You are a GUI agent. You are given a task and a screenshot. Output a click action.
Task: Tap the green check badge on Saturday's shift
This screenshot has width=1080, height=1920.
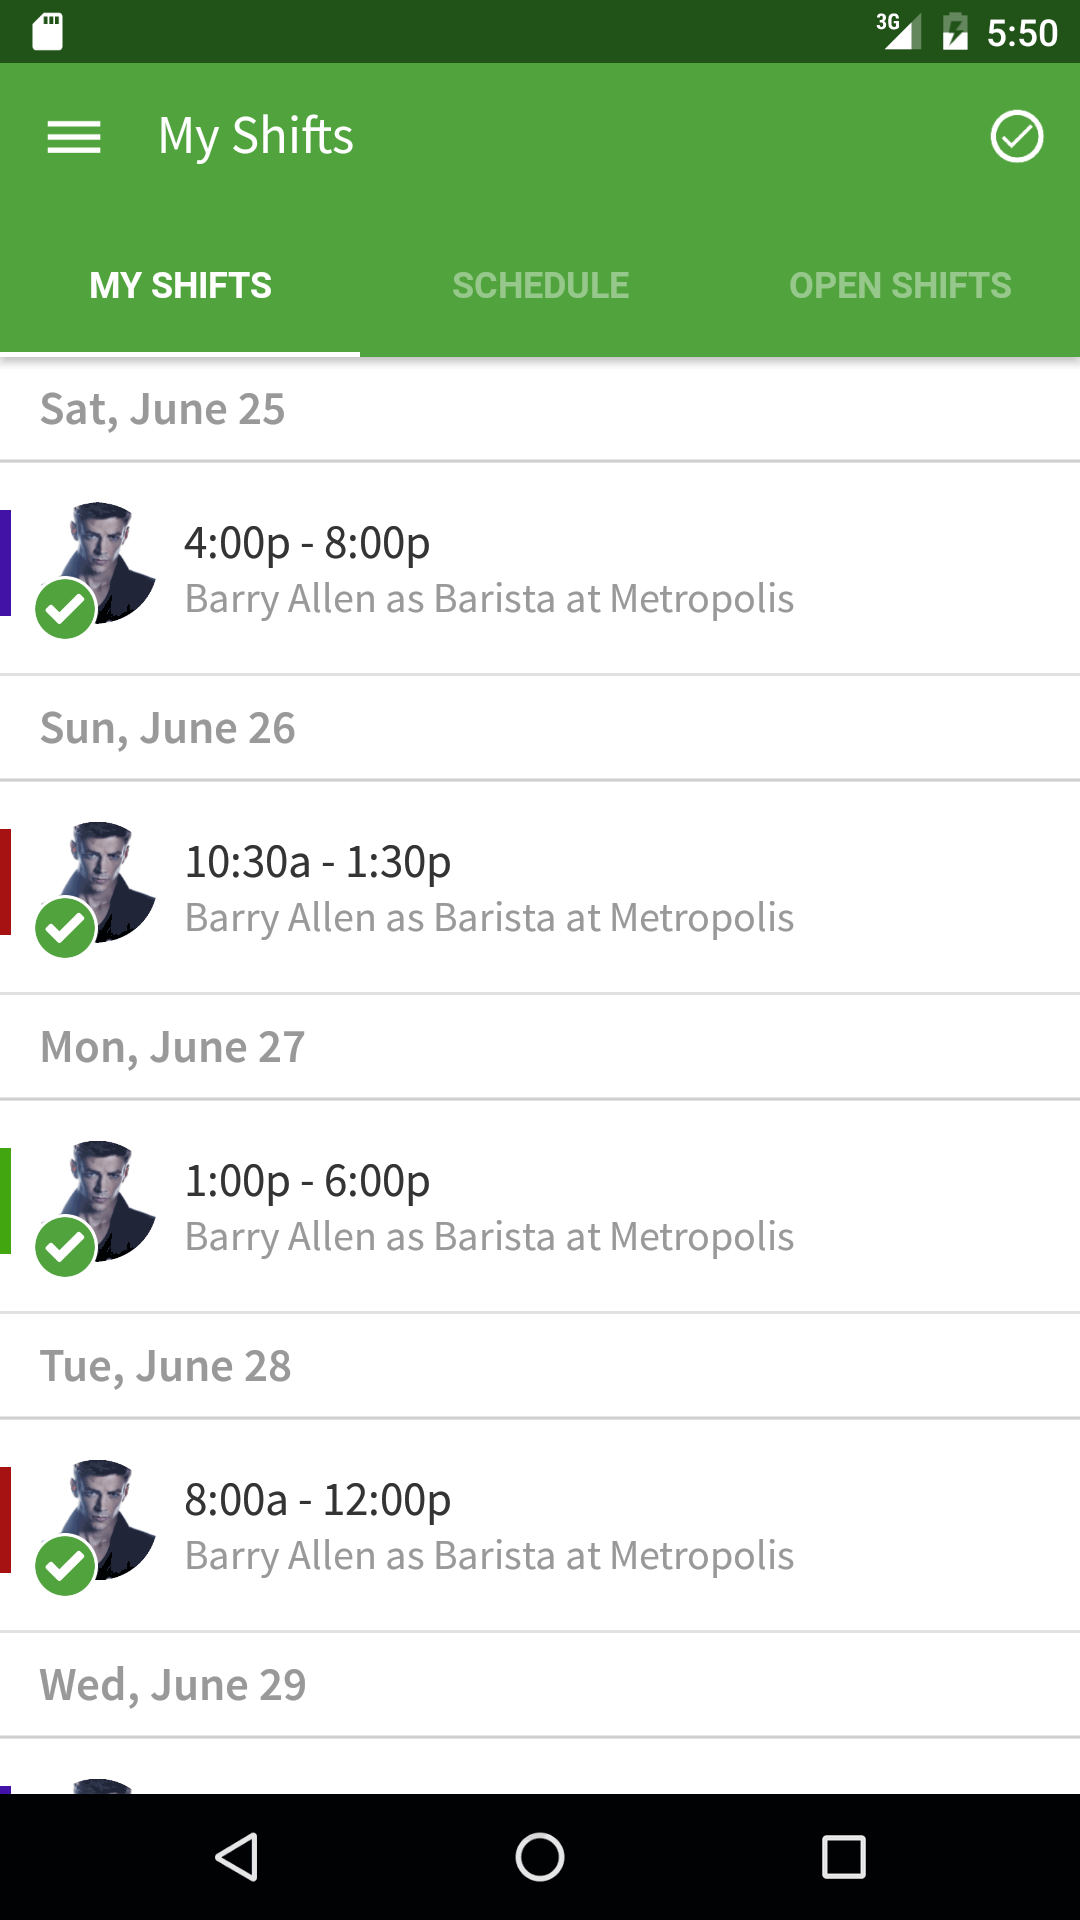coord(65,609)
